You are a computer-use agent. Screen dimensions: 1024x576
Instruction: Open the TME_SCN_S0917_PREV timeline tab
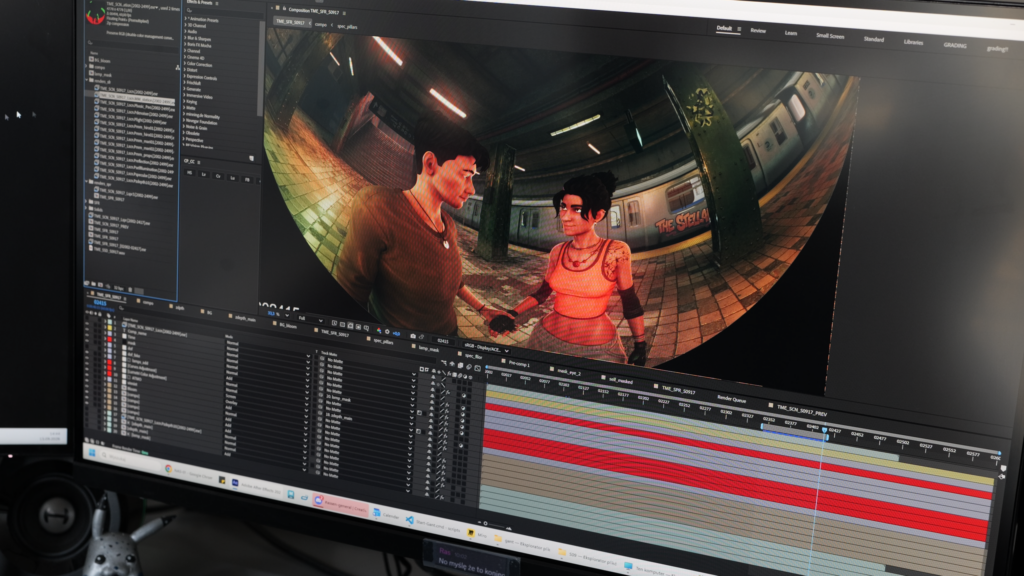[801, 411]
